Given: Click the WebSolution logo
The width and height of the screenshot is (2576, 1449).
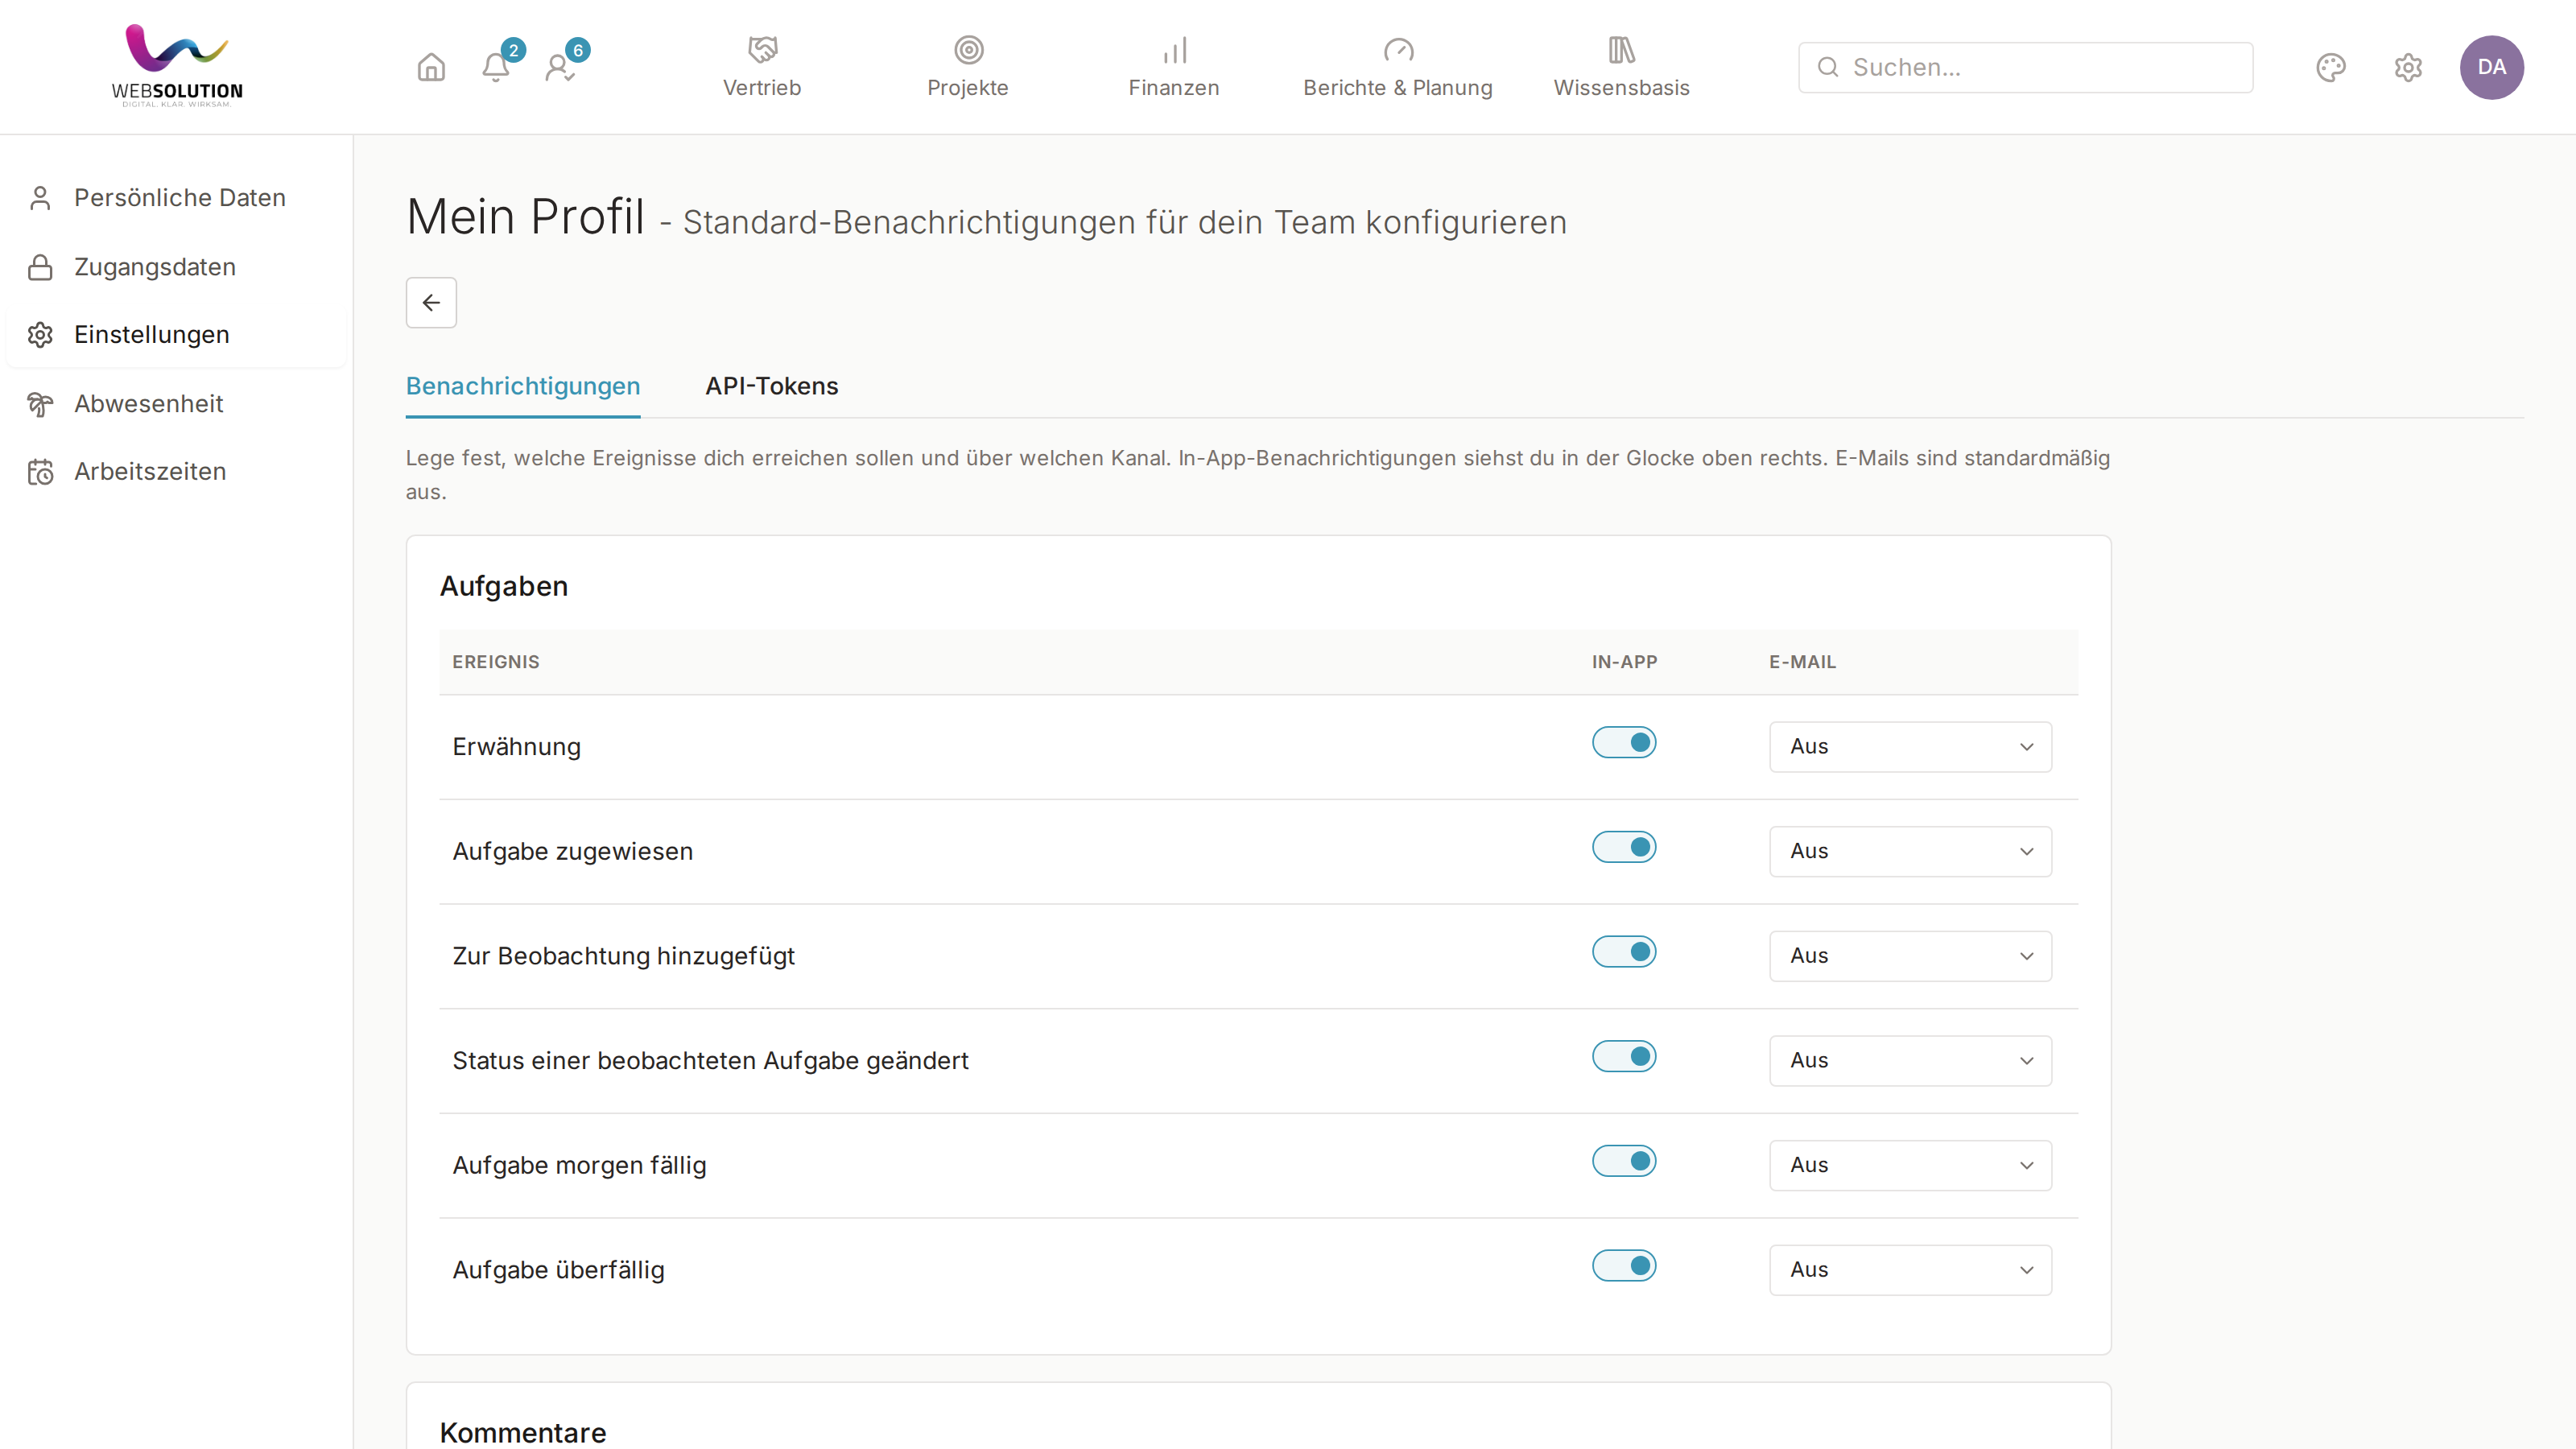Looking at the screenshot, I should (x=177, y=65).
